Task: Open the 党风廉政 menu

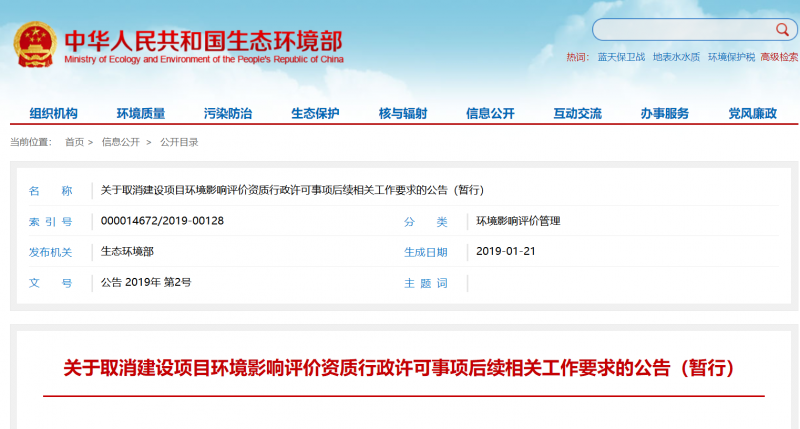Action: click(x=753, y=113)
